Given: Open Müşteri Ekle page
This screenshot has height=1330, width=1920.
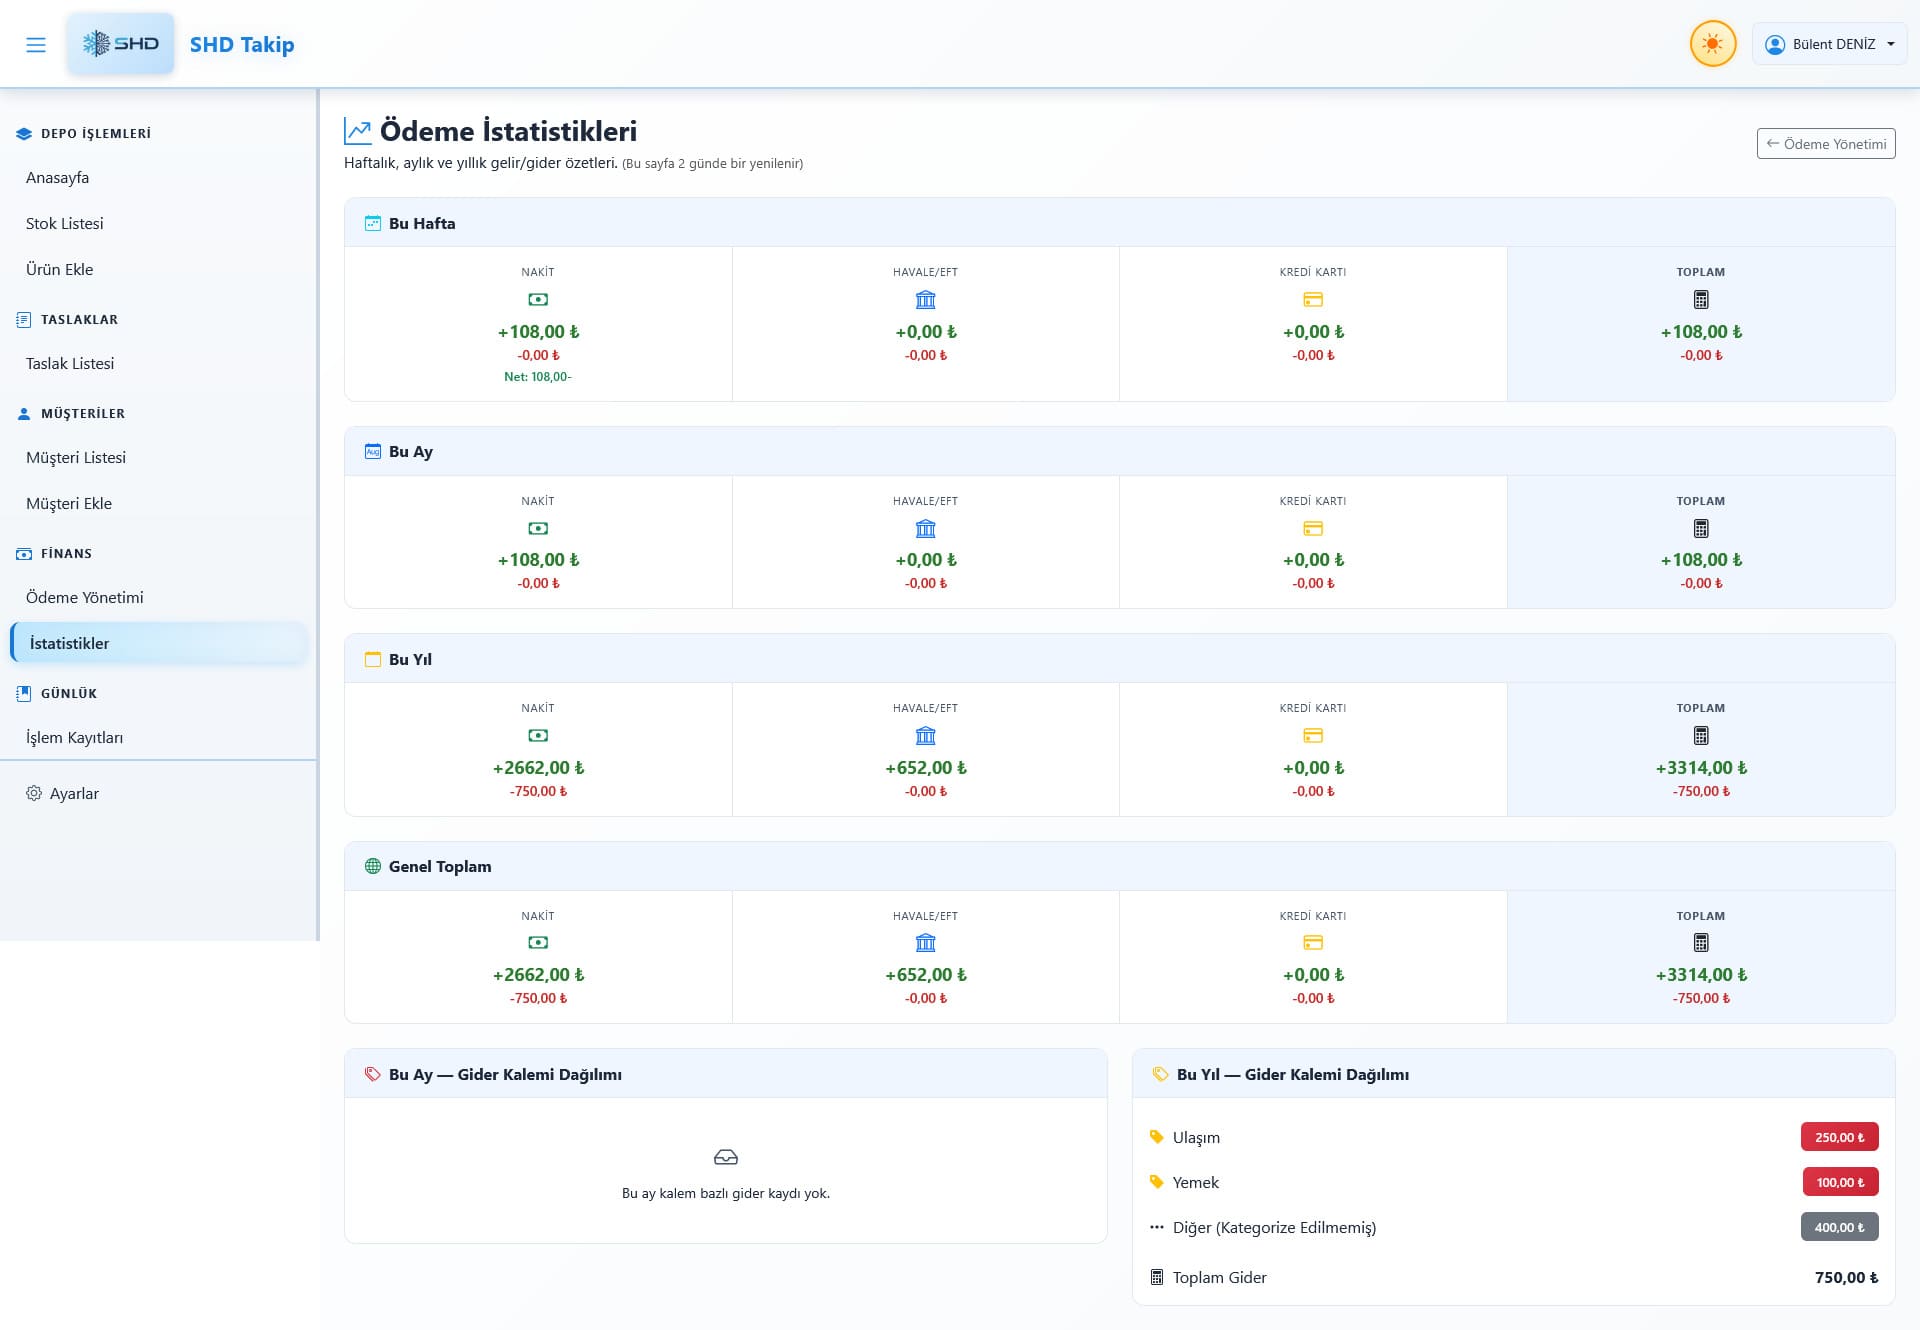Looking at the screenshot, I should 69,504.
